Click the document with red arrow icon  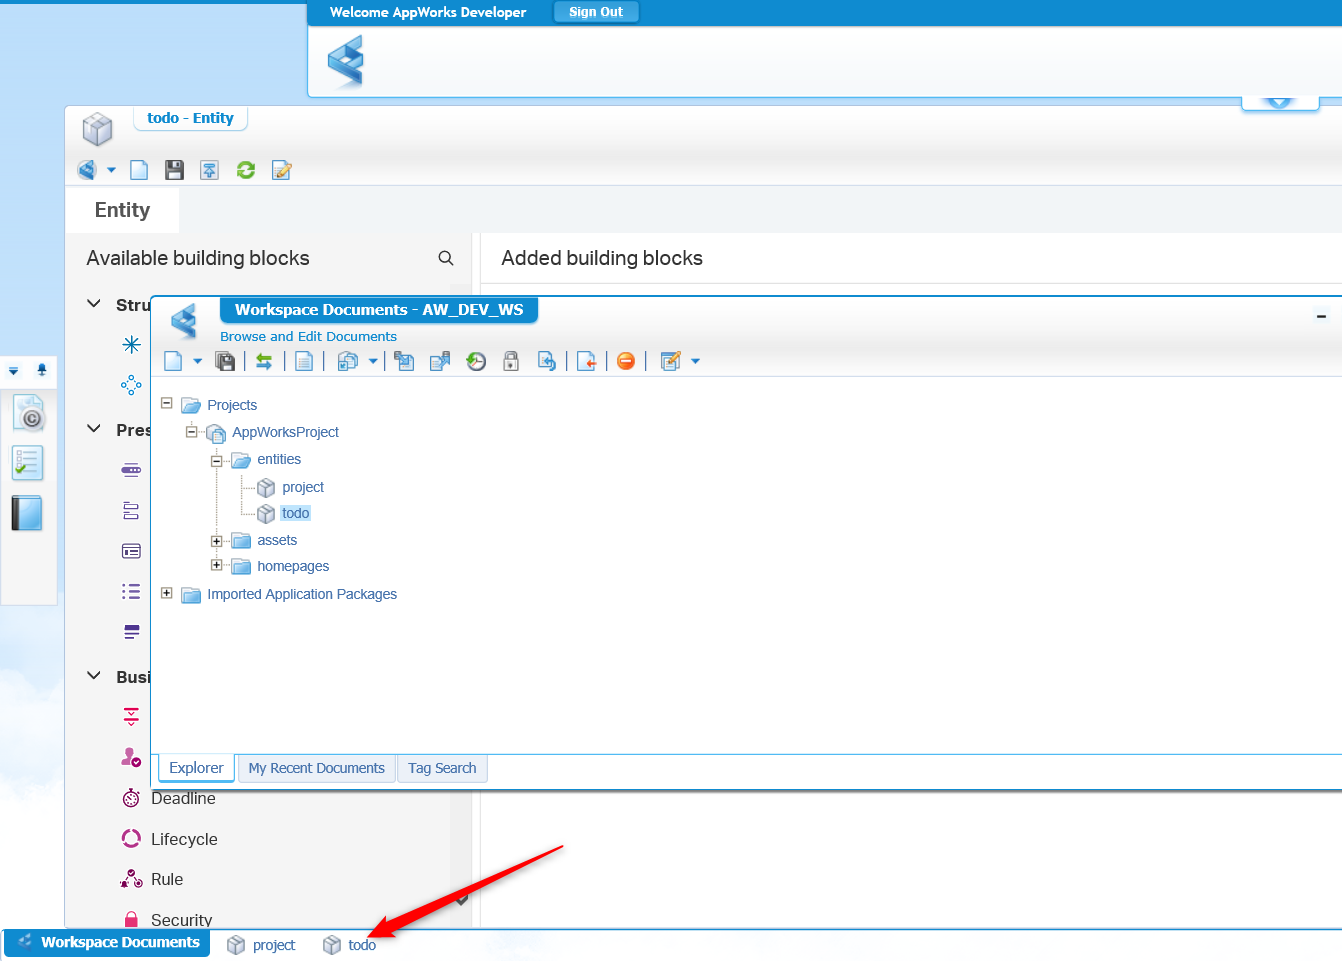587,361
